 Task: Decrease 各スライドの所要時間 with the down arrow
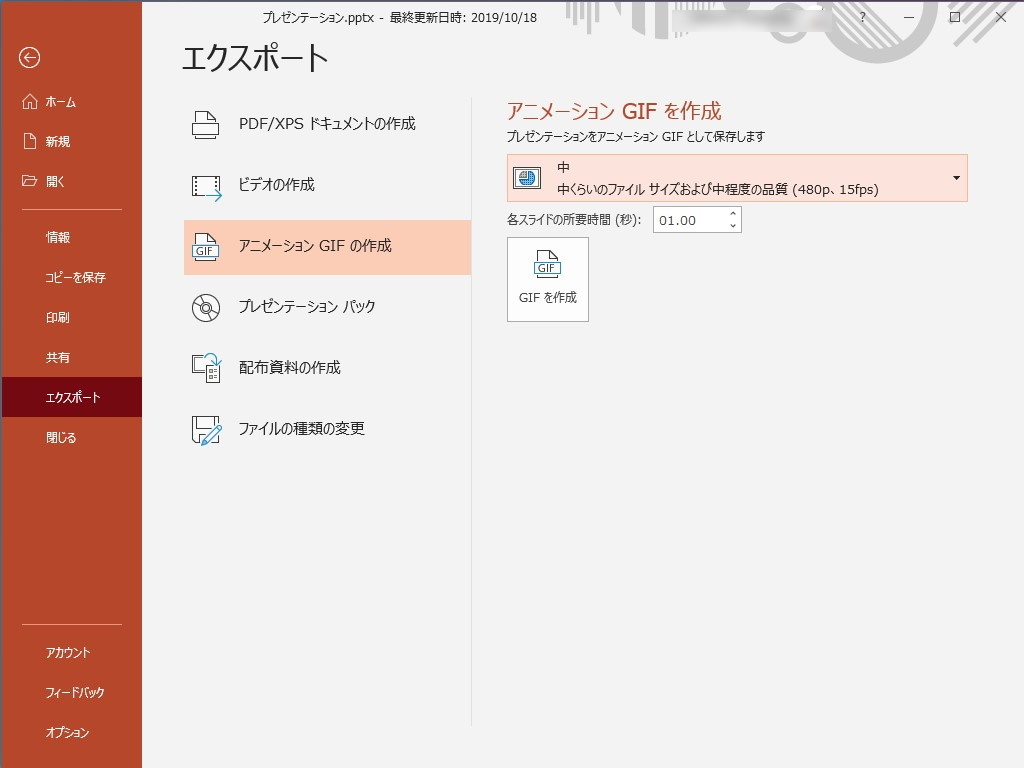732,225
